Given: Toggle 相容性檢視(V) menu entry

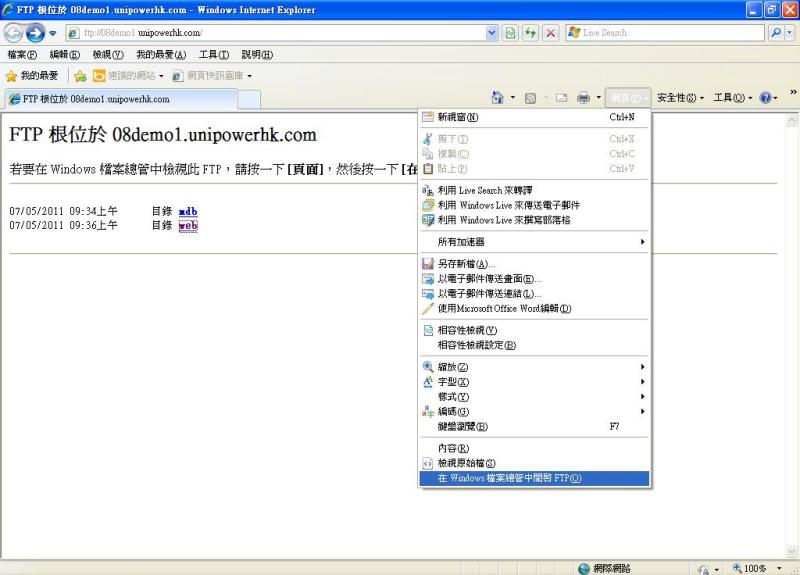Looking at the screenshot, I should (x=534, y=331).
